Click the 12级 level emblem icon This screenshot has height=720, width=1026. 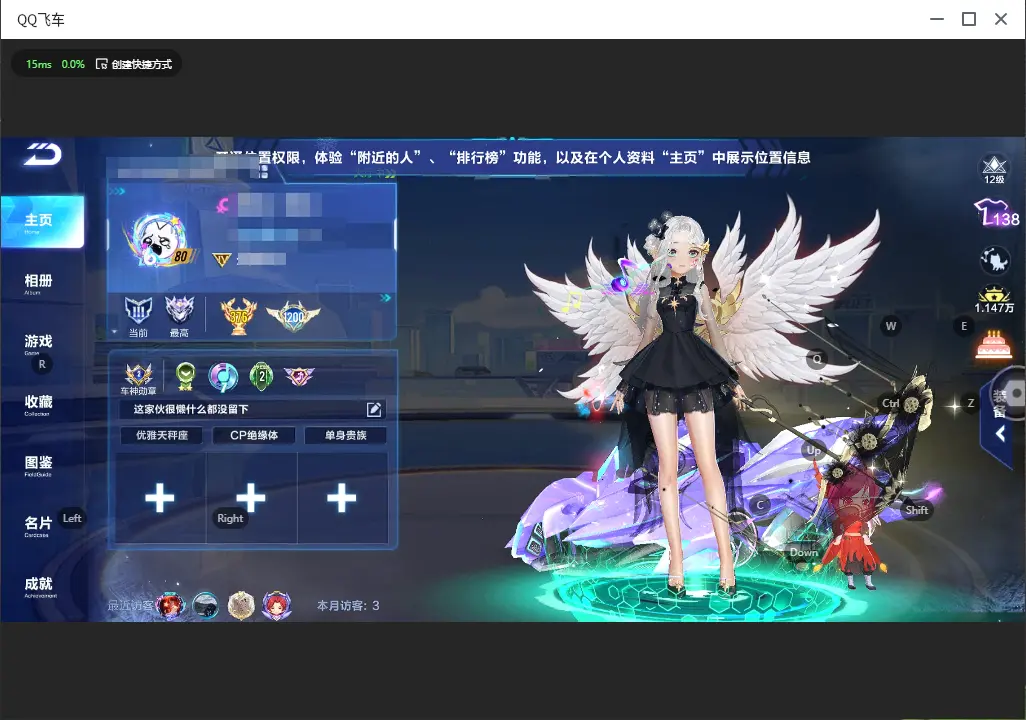(x=994, y=170)
